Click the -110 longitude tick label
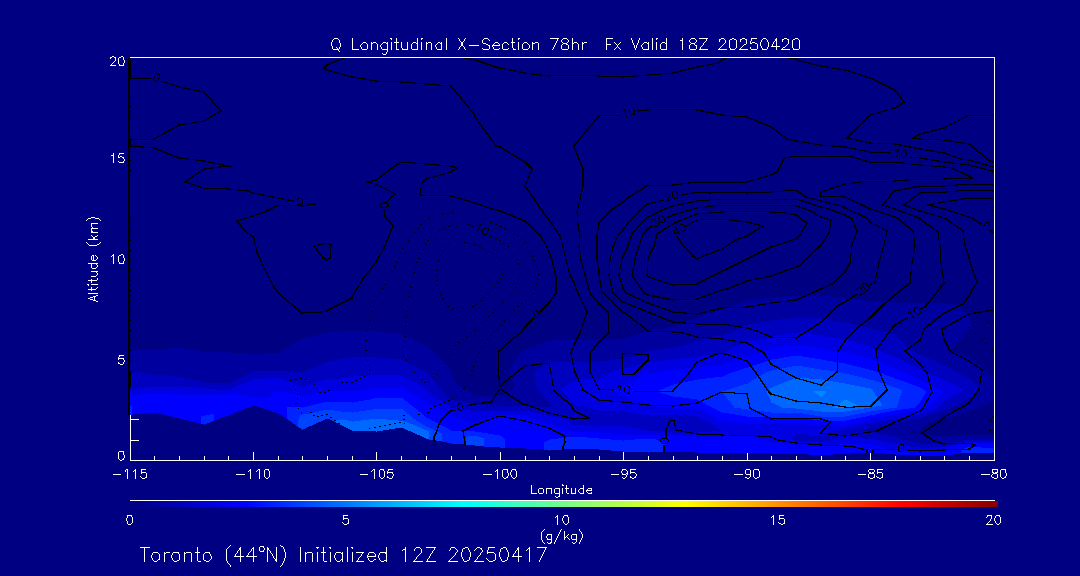The width and height of the screenshot is (1080, 576). [x=253, y=475]
